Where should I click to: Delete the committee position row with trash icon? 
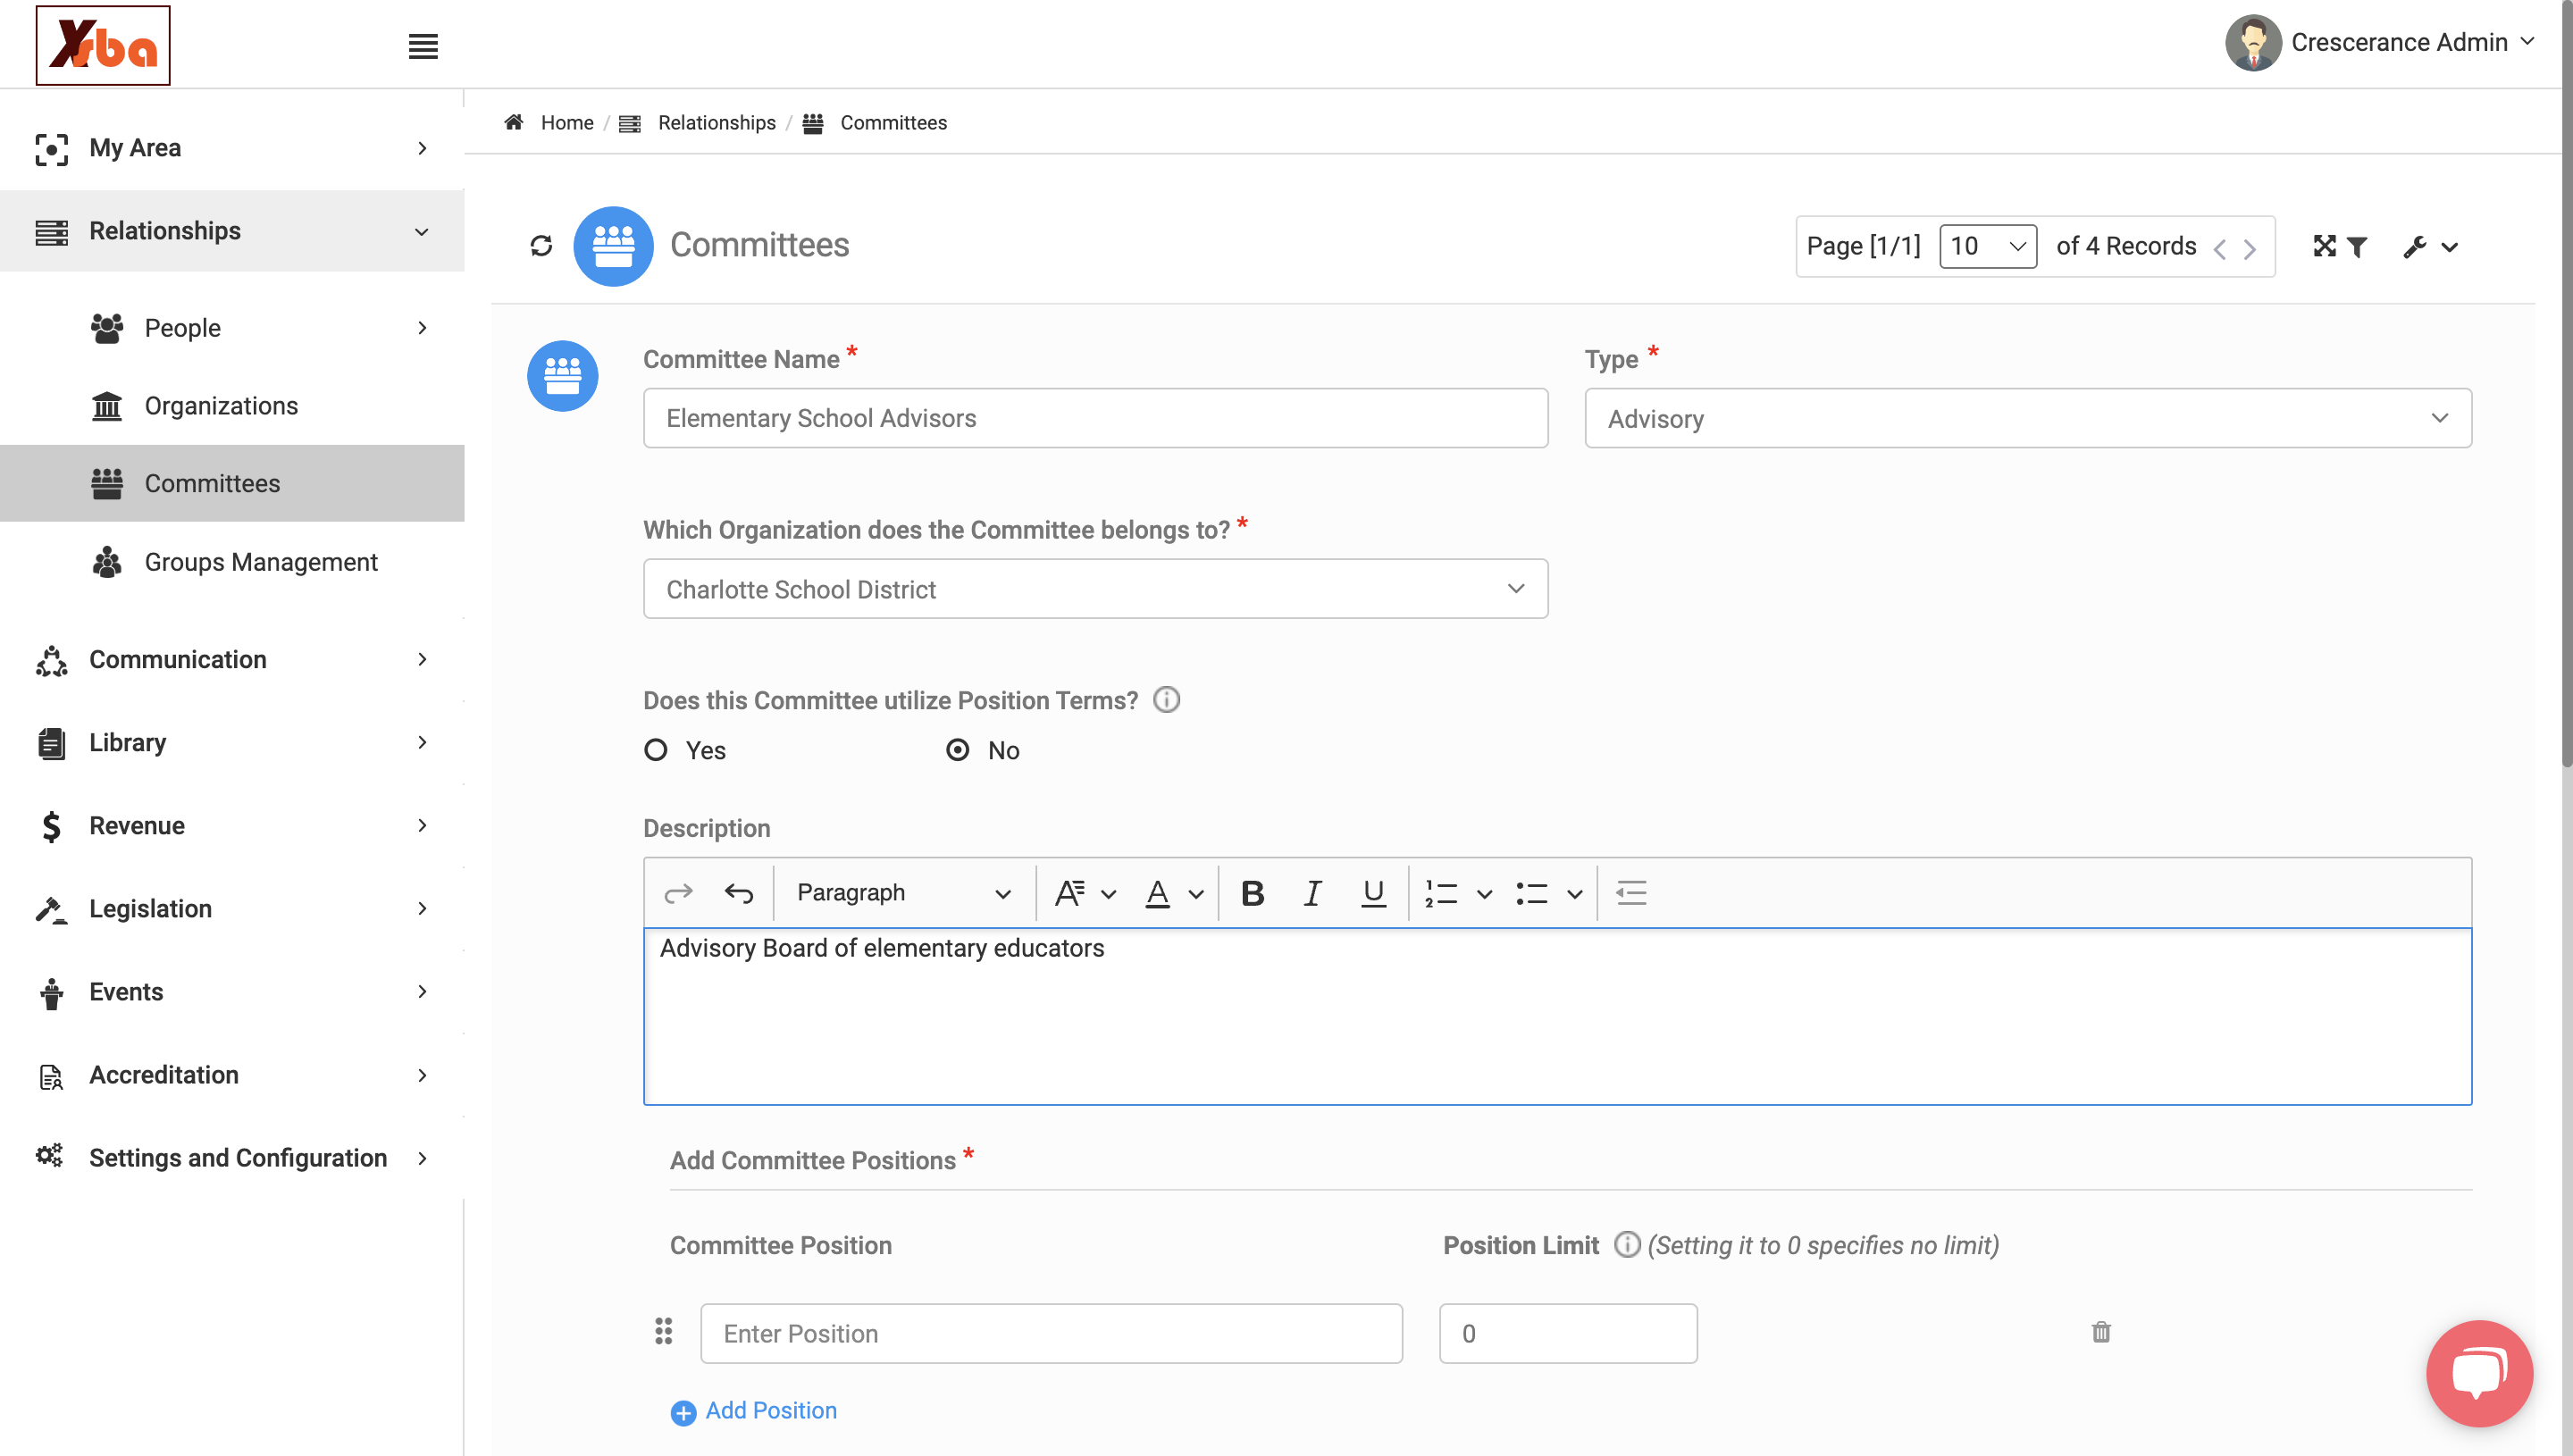2100,1332
